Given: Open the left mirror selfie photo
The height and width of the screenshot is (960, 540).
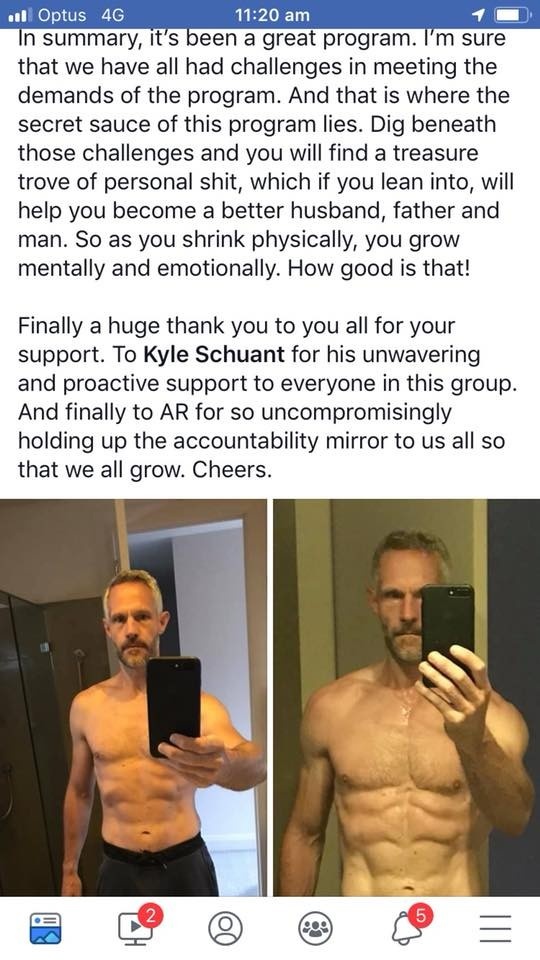Looking at the screenshot, I should coord(133,697).
